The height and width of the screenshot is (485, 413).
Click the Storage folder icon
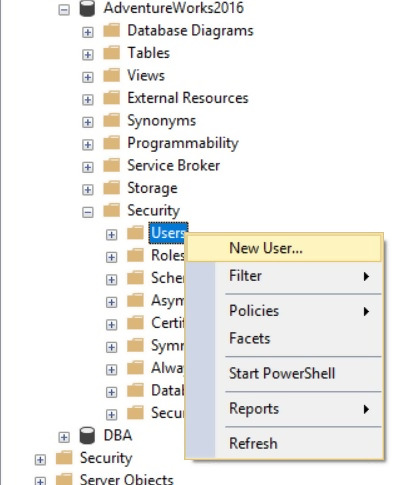(x=112, y=188)
